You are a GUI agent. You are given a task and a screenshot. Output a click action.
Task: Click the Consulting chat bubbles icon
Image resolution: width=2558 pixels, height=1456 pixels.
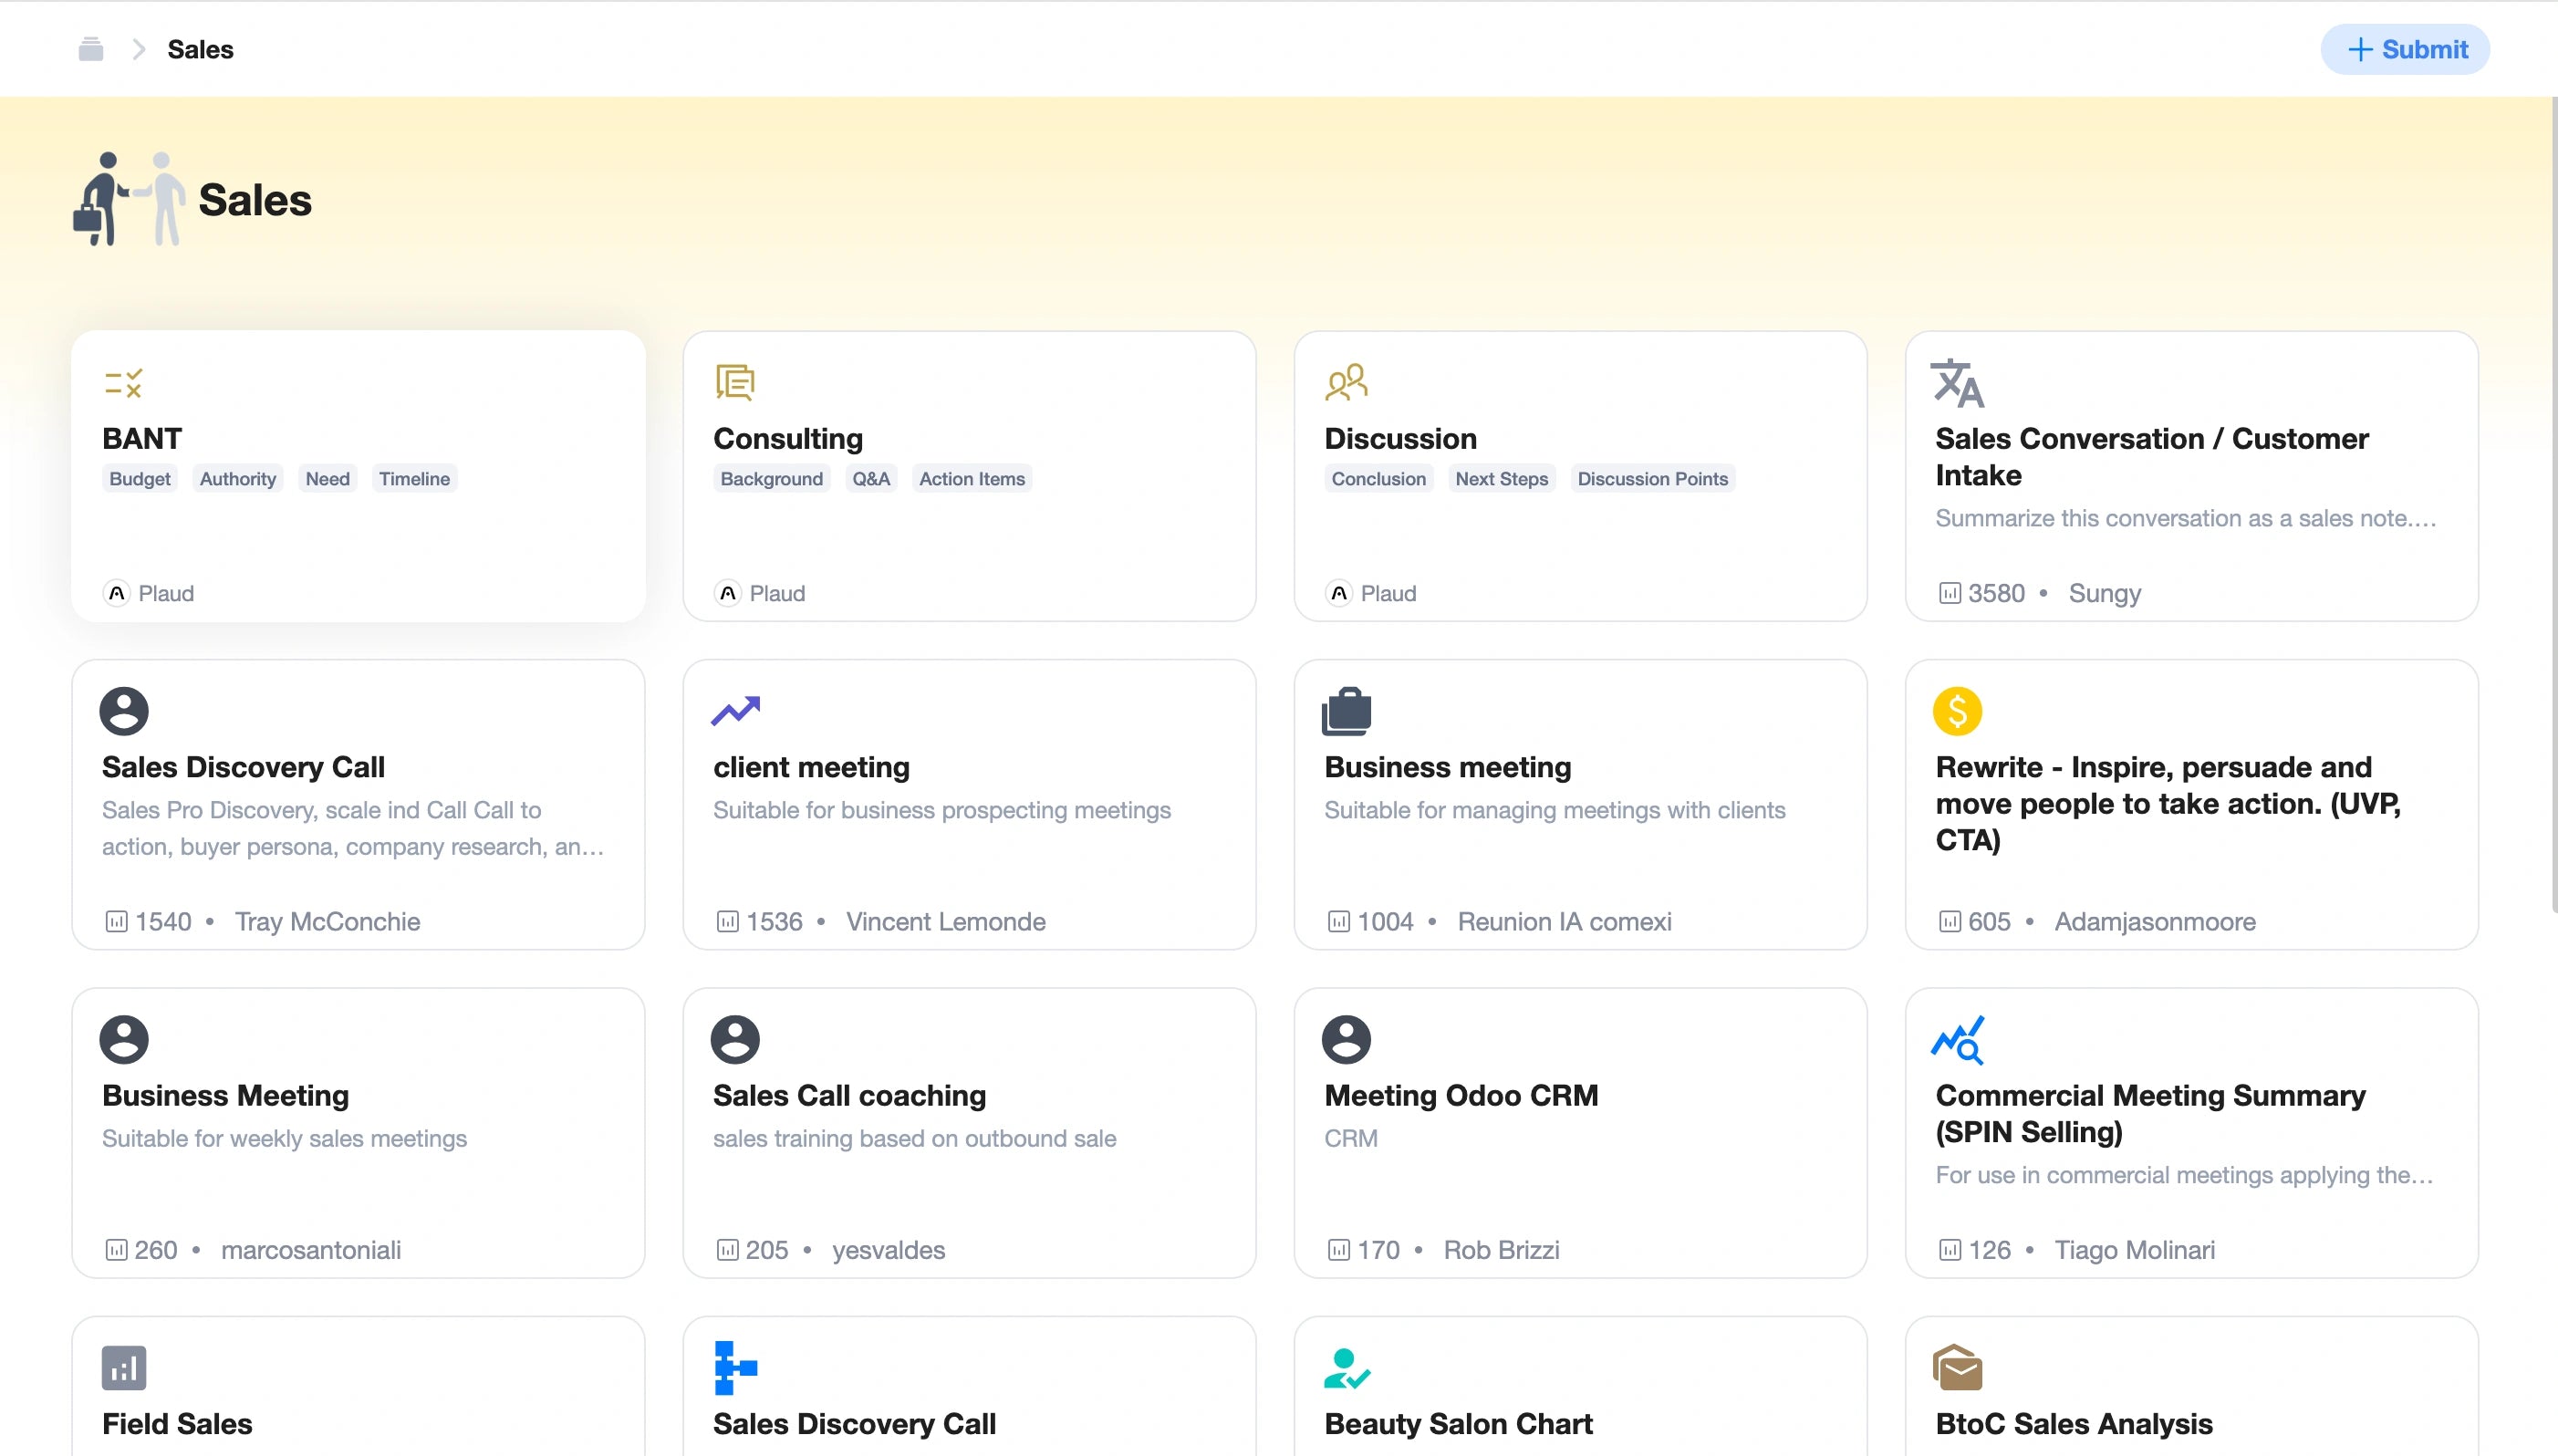point(735,382)
